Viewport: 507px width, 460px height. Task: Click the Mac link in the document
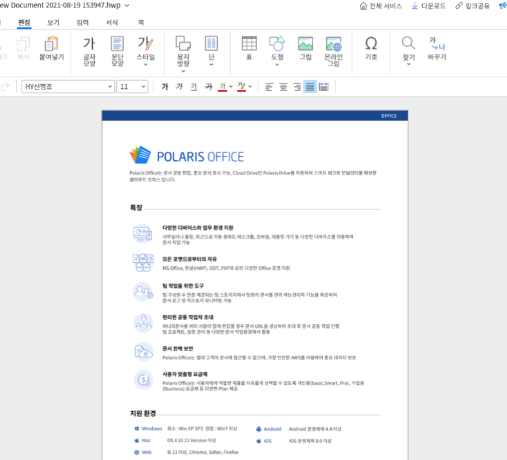(146, 440)
